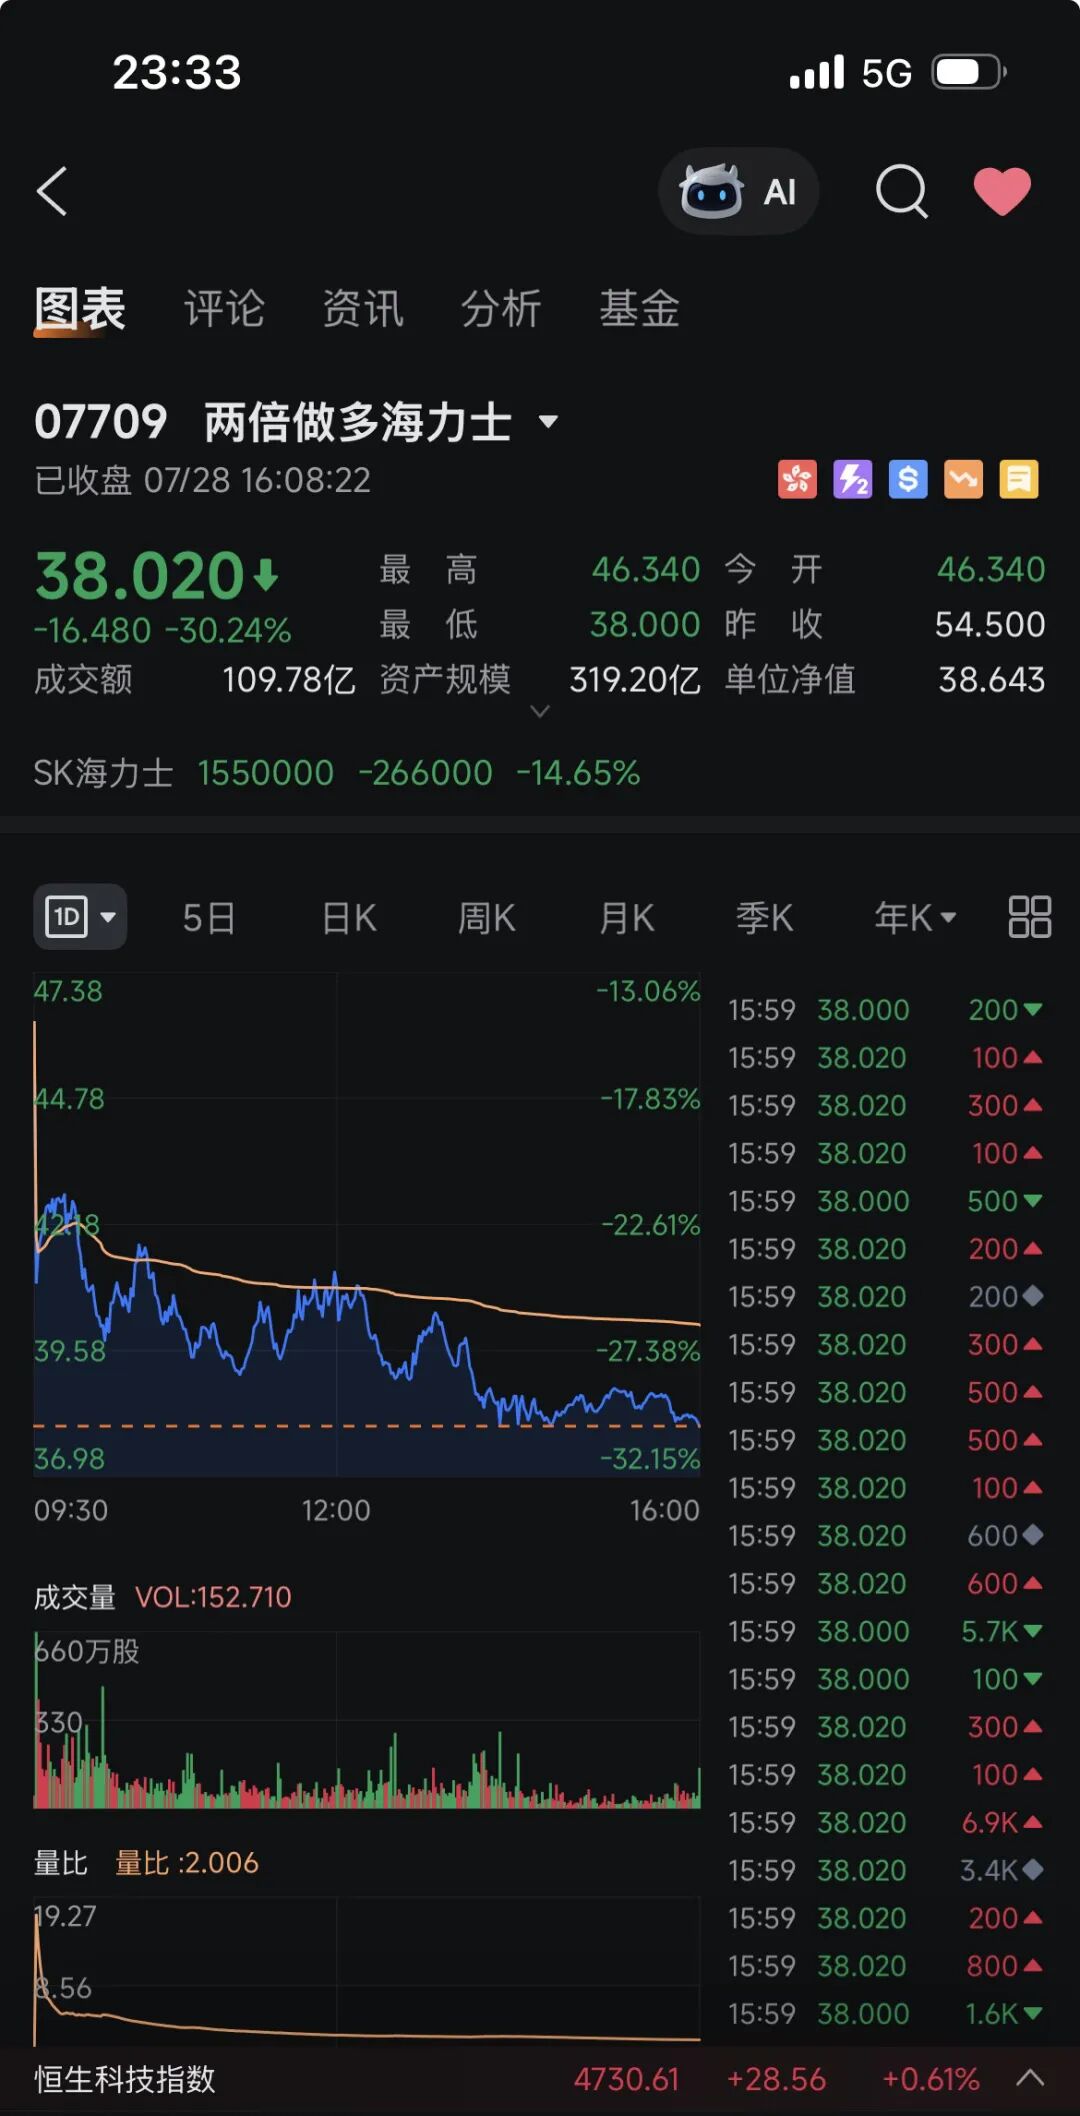The image size is (1080, 2116).
Task: Tap the blue dollar sign badge
Action: (908, 480)
